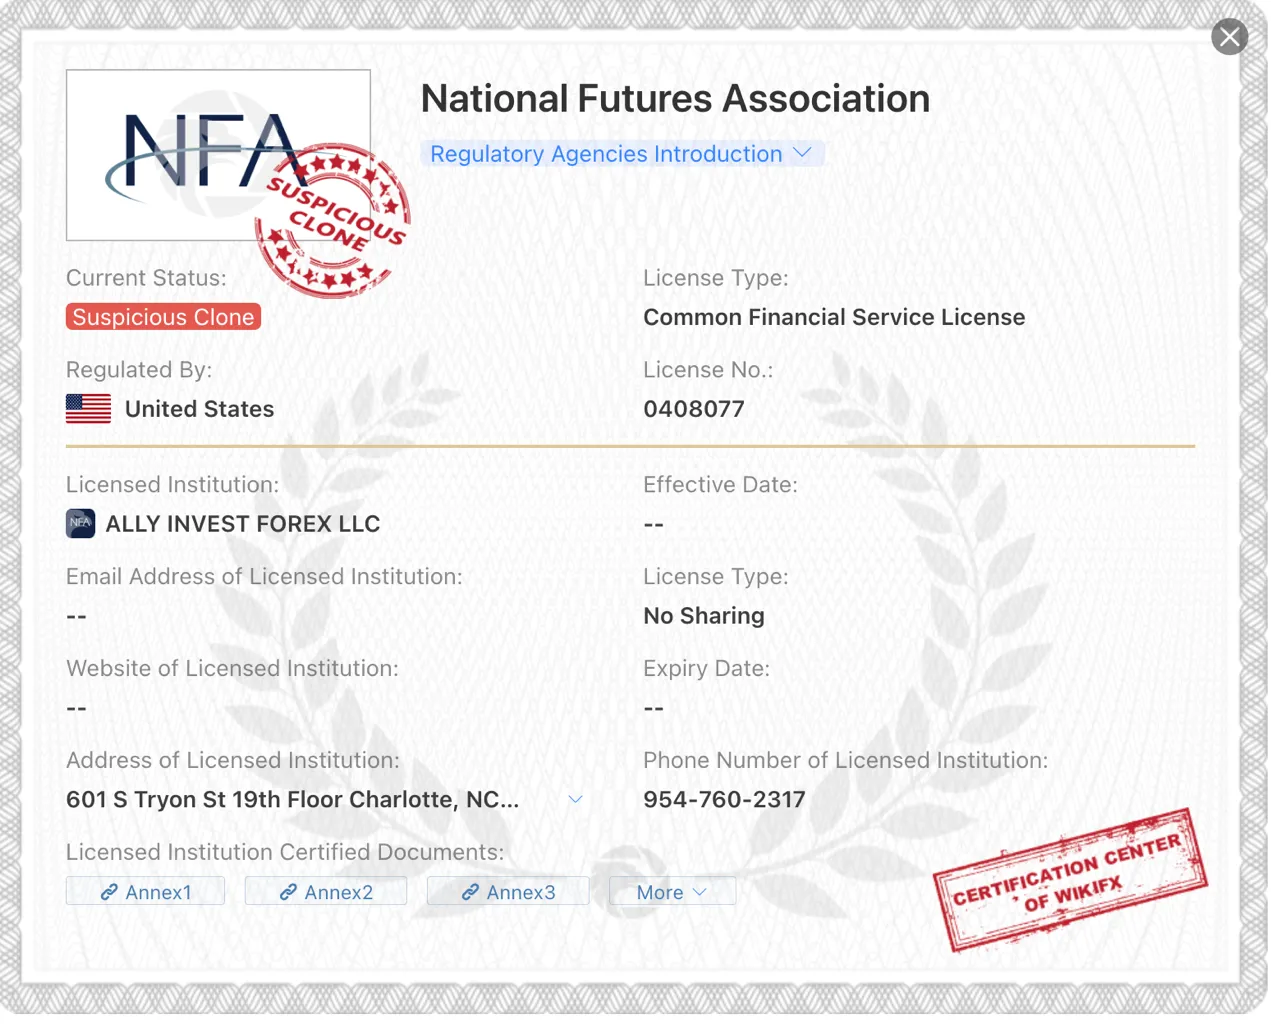Open the More documents dropdown
Image resolution: width=1271 pixels, height=1024 pixels.
pos(673,892)
